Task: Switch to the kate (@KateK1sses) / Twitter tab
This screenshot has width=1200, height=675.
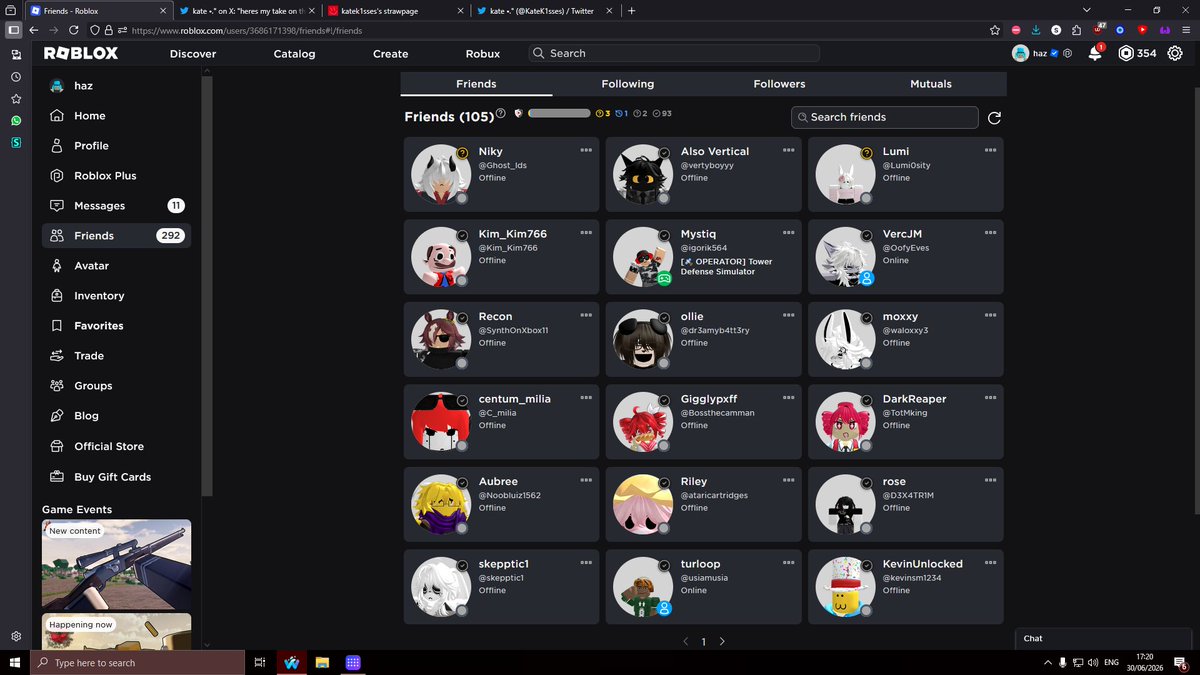Action: pyautogui.click(x=546, y=10)
